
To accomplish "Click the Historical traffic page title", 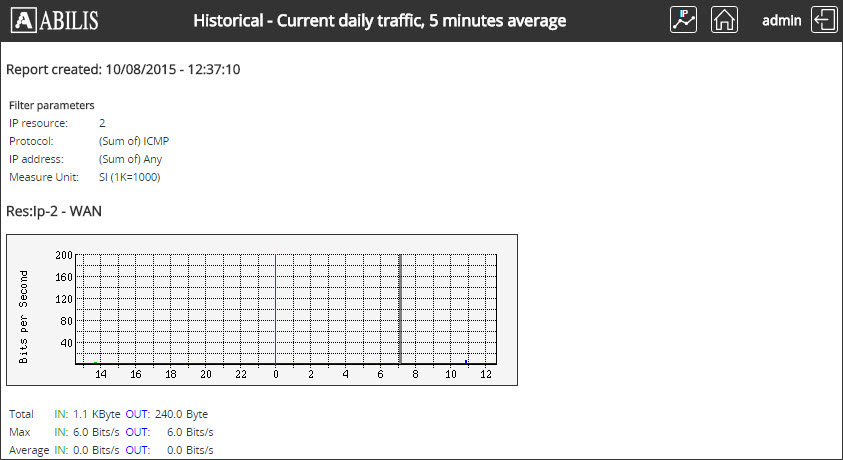I will coord(379,21).
